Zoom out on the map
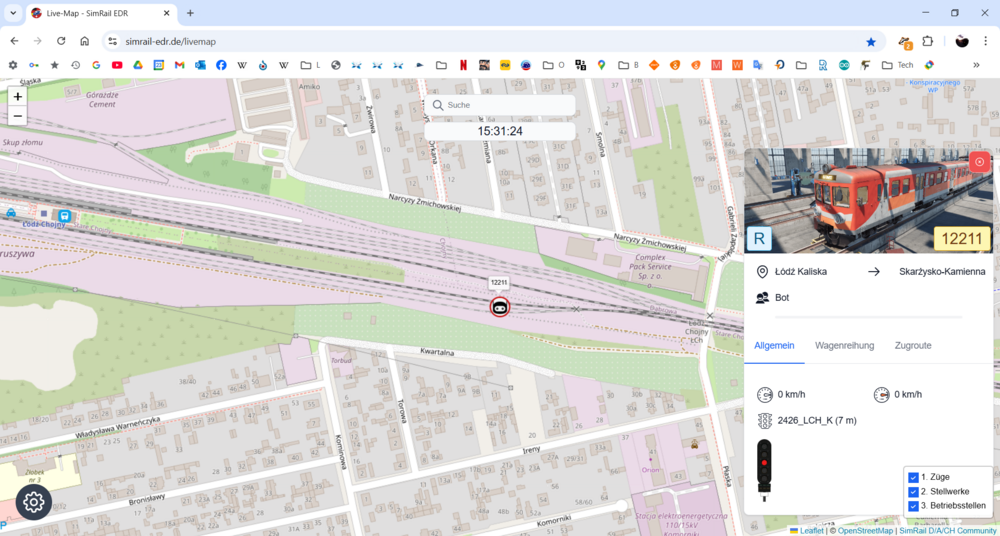 pyautogui.click(x=17, y=116)
